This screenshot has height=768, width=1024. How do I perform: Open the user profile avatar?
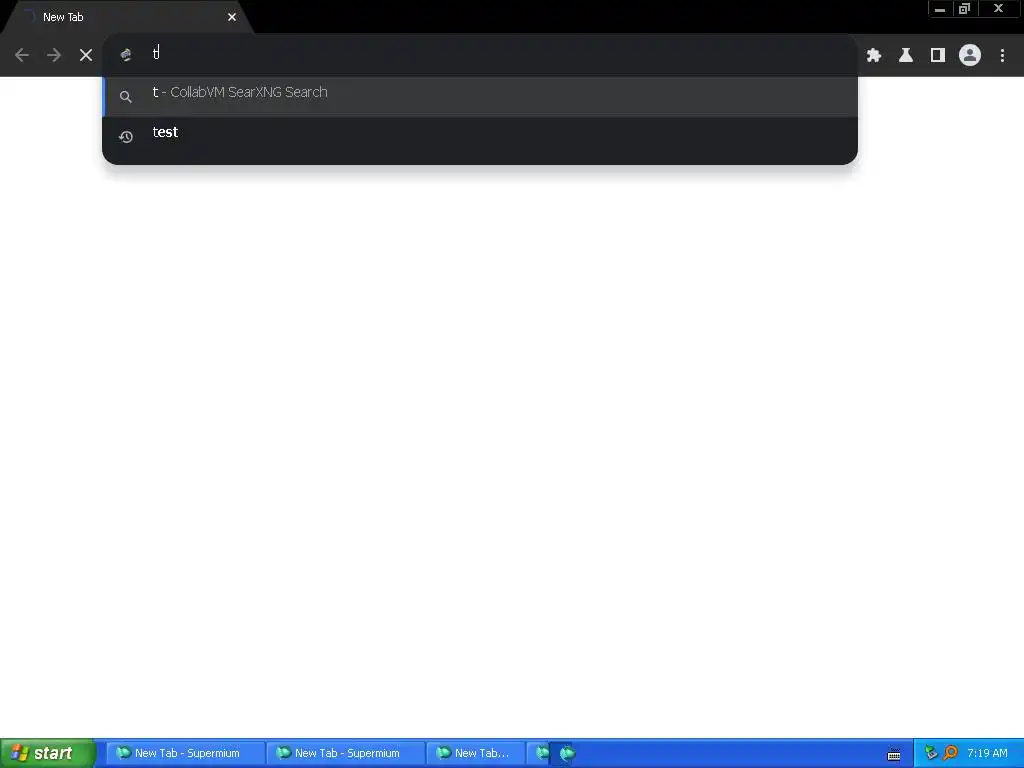(970, 56)
